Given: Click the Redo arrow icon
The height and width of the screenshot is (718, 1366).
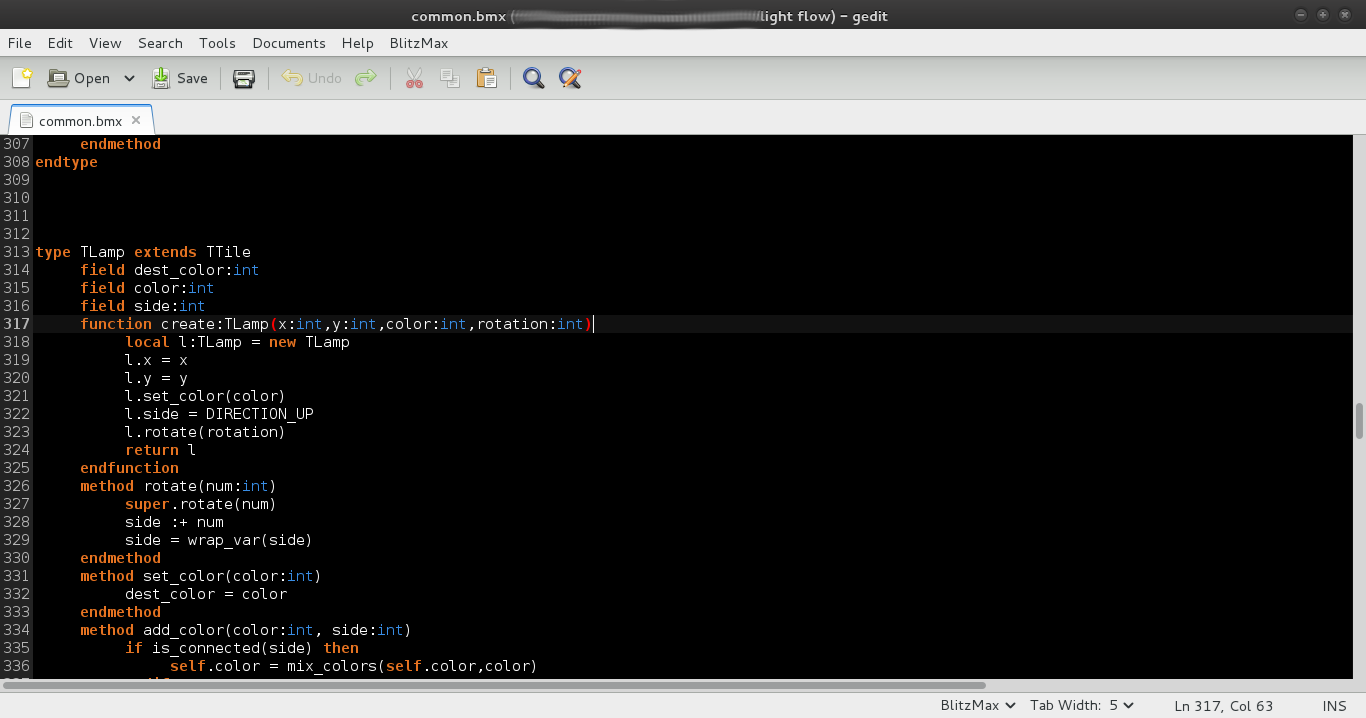Looking at the screenshot, I should tap(366, 78).
